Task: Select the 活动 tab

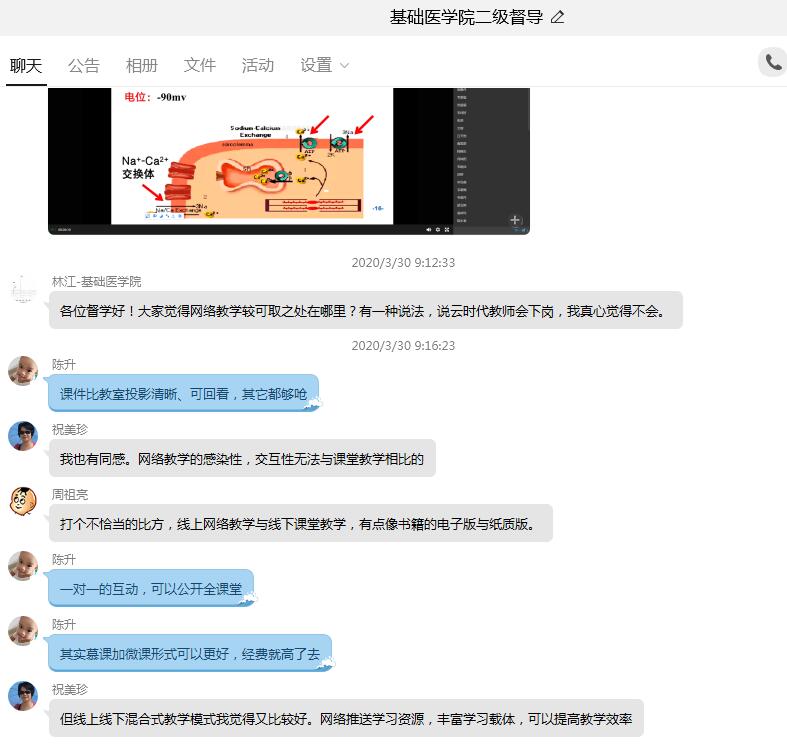Action: click(258, 65)
